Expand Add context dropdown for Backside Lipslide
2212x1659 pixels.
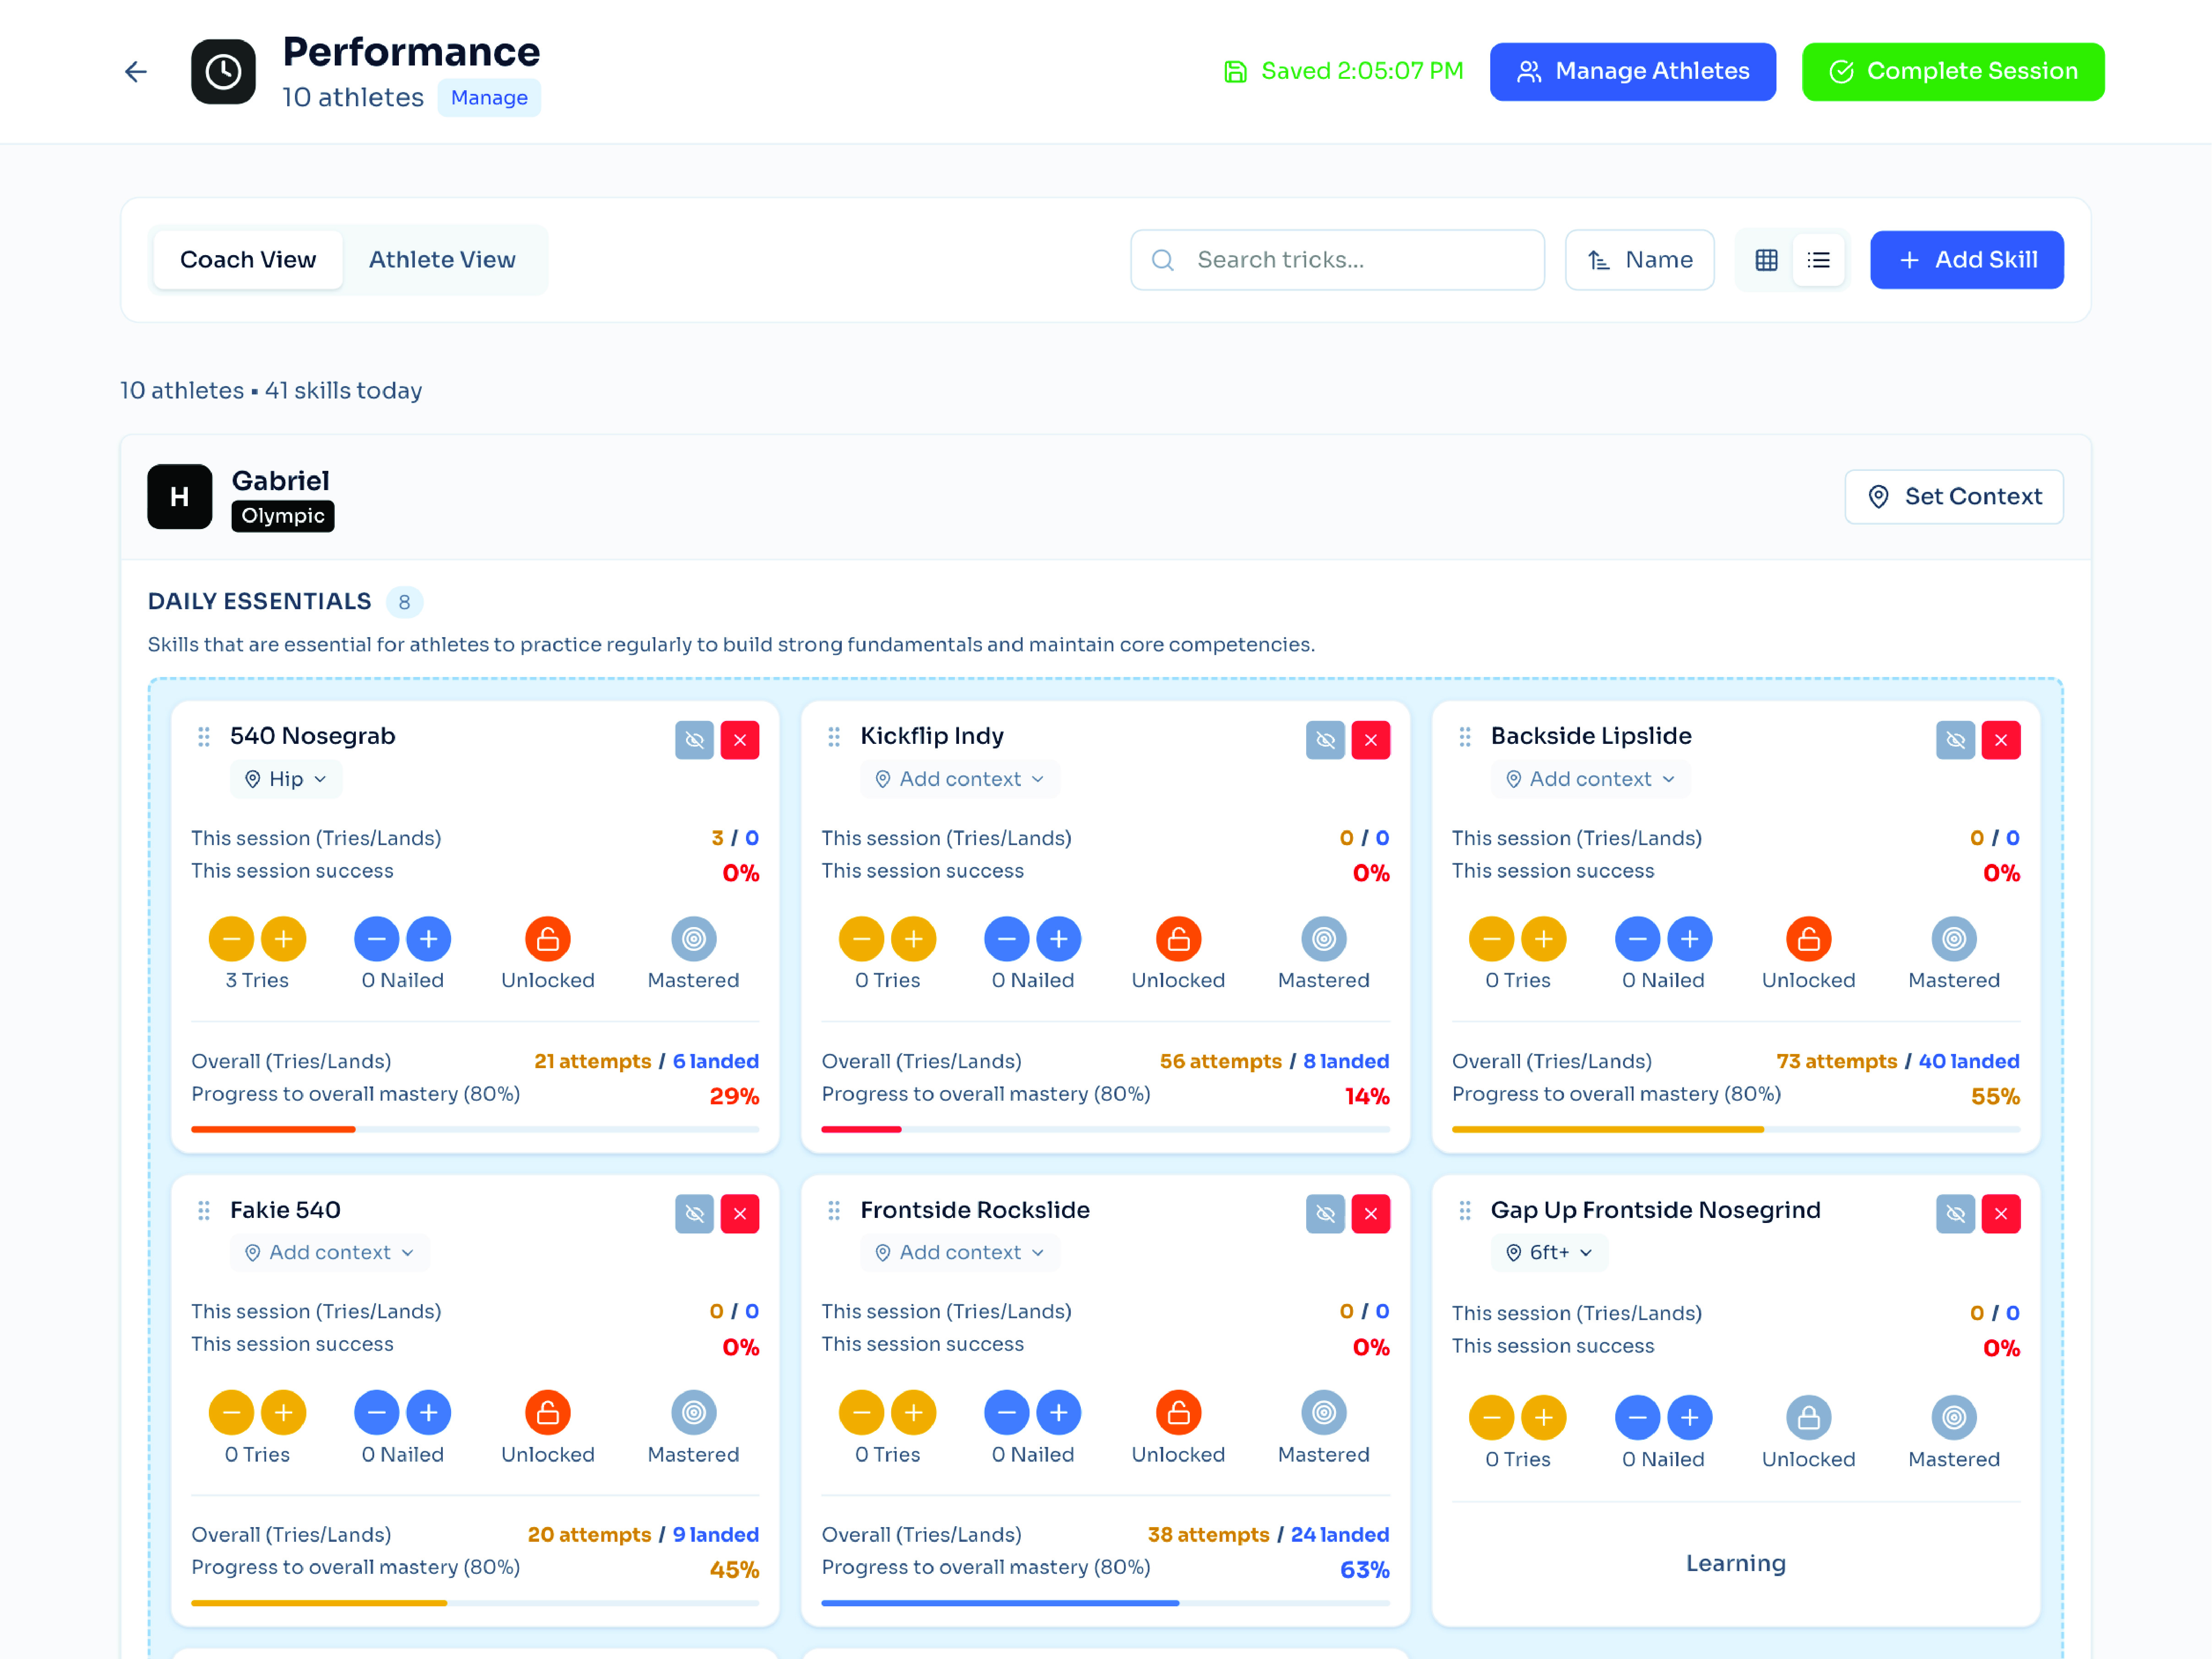click(x=1590, y=779)
